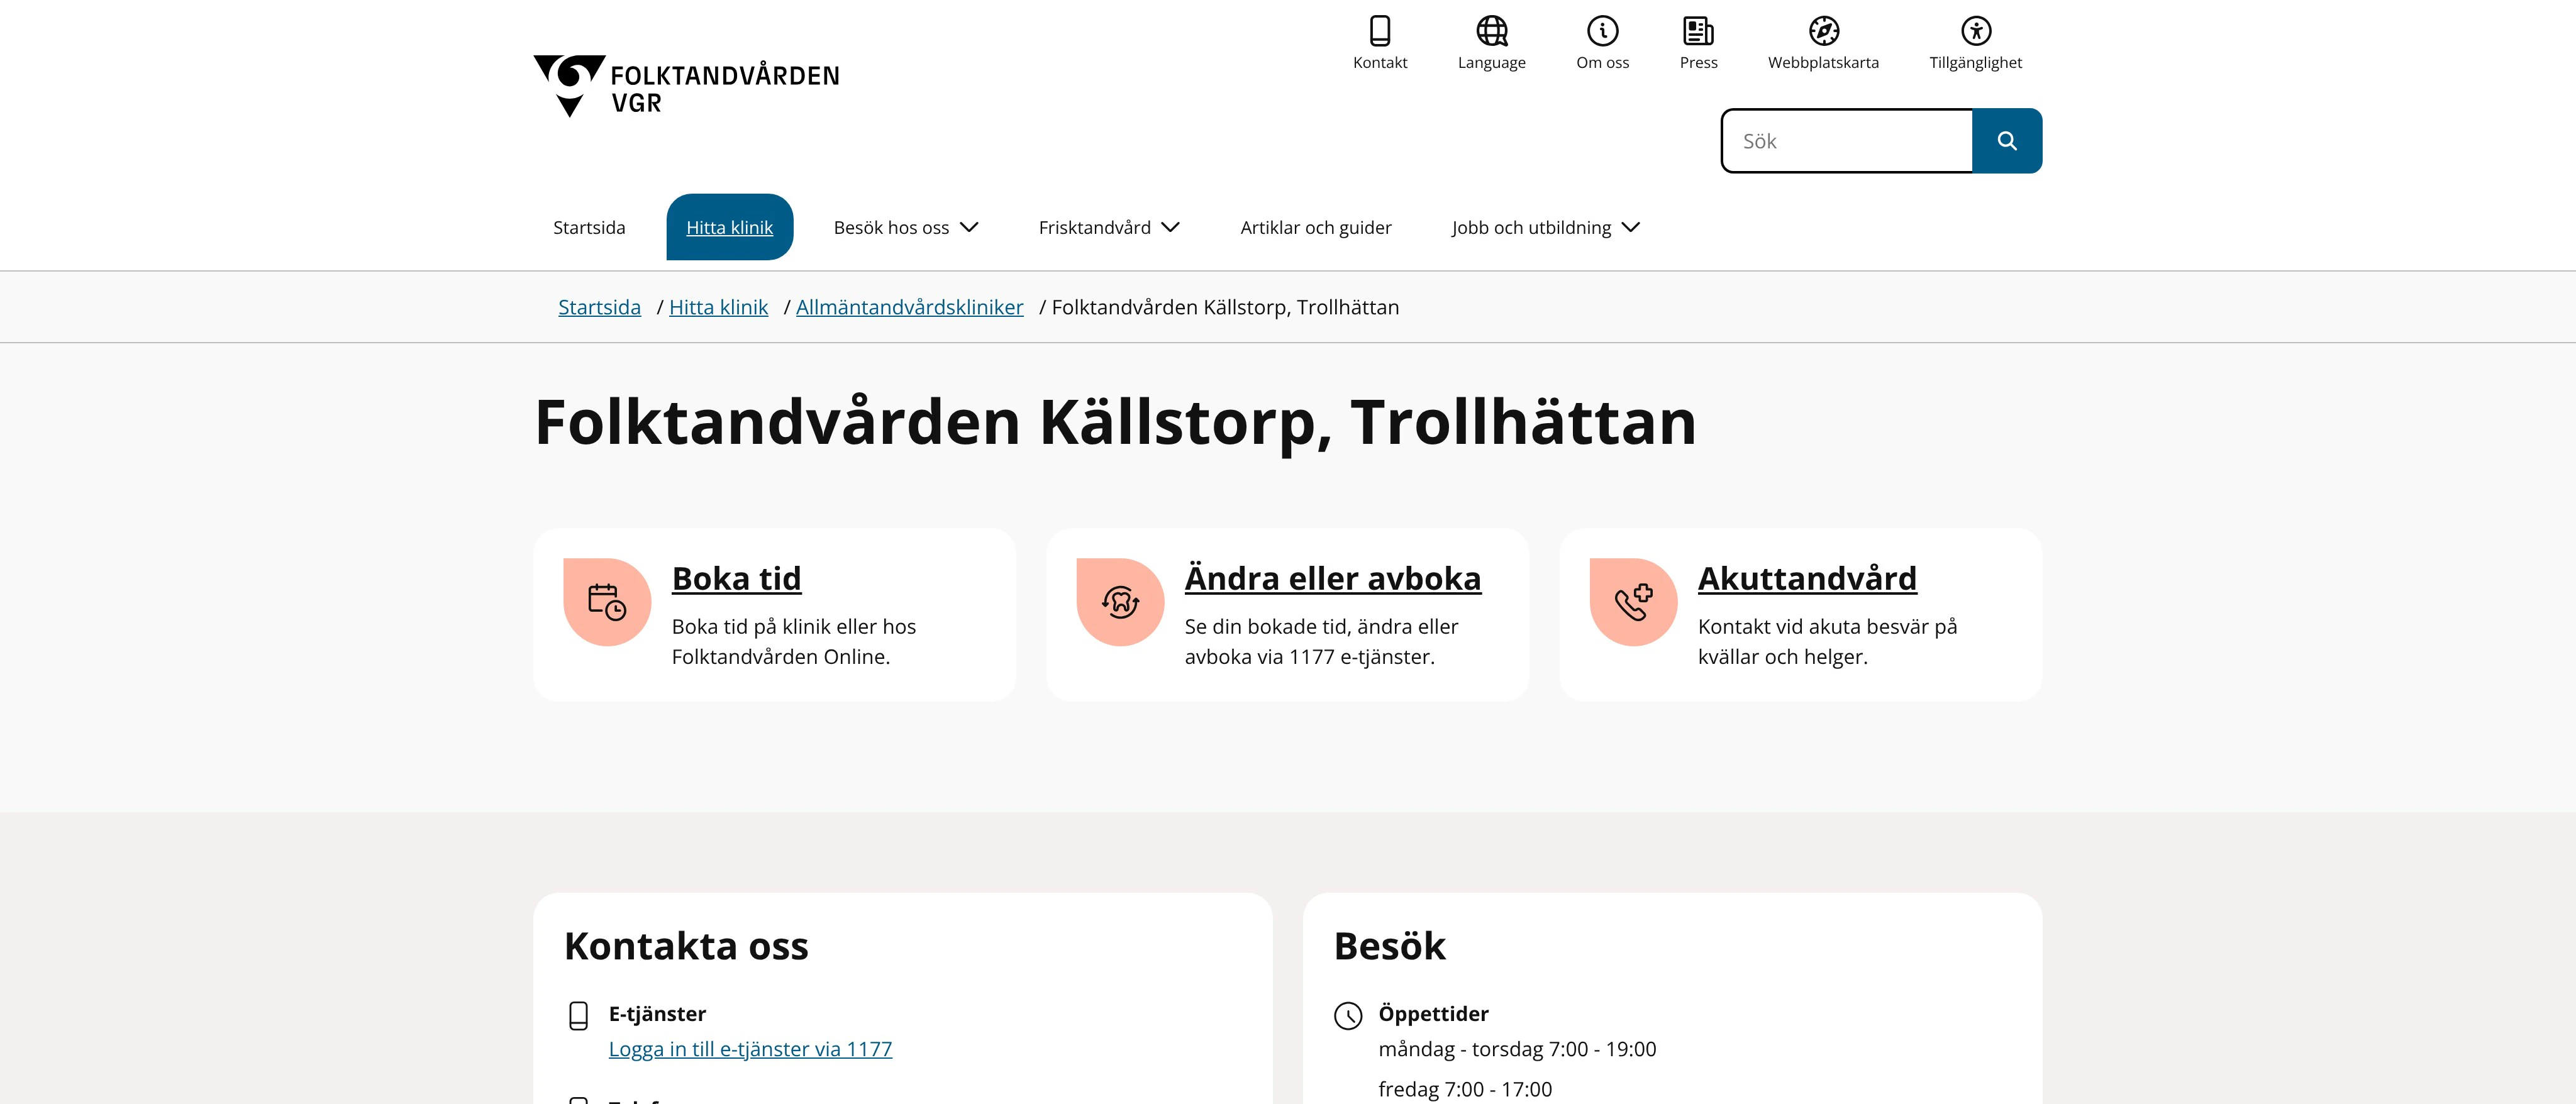
Task: Open Jobb och utbildning nav label
Action: 1531,227
